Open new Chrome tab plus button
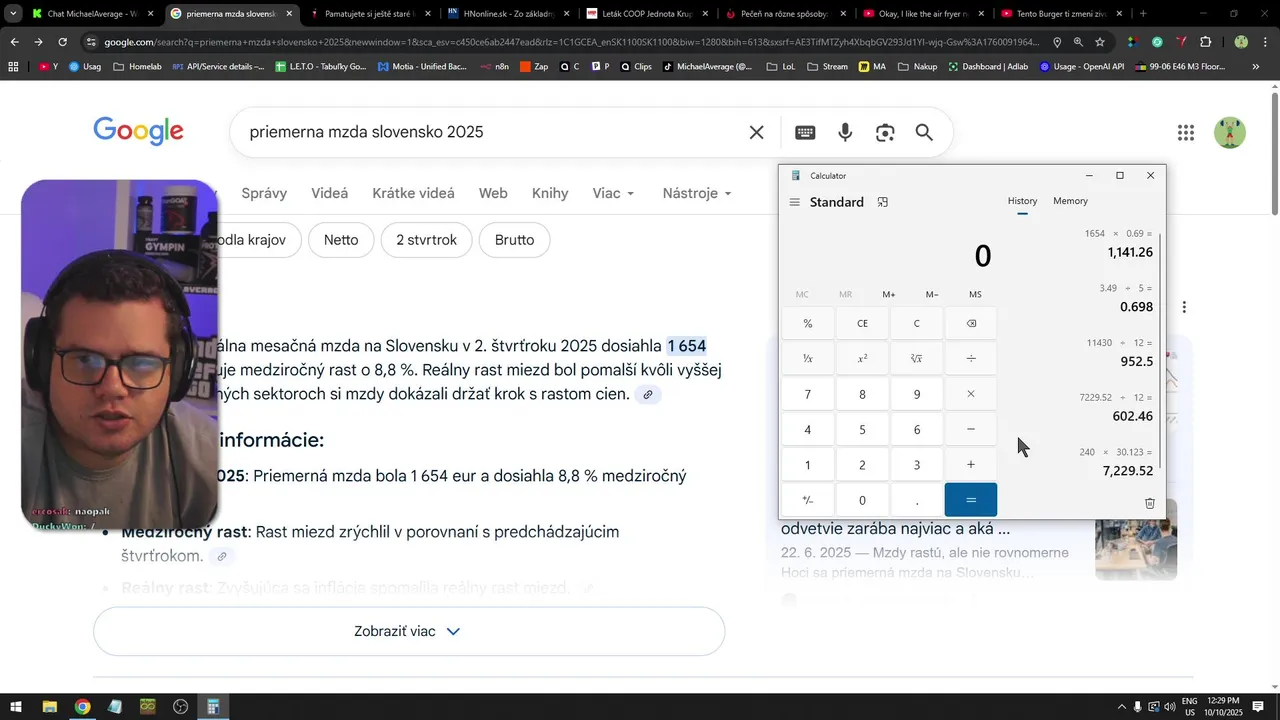 point(1143,14)
